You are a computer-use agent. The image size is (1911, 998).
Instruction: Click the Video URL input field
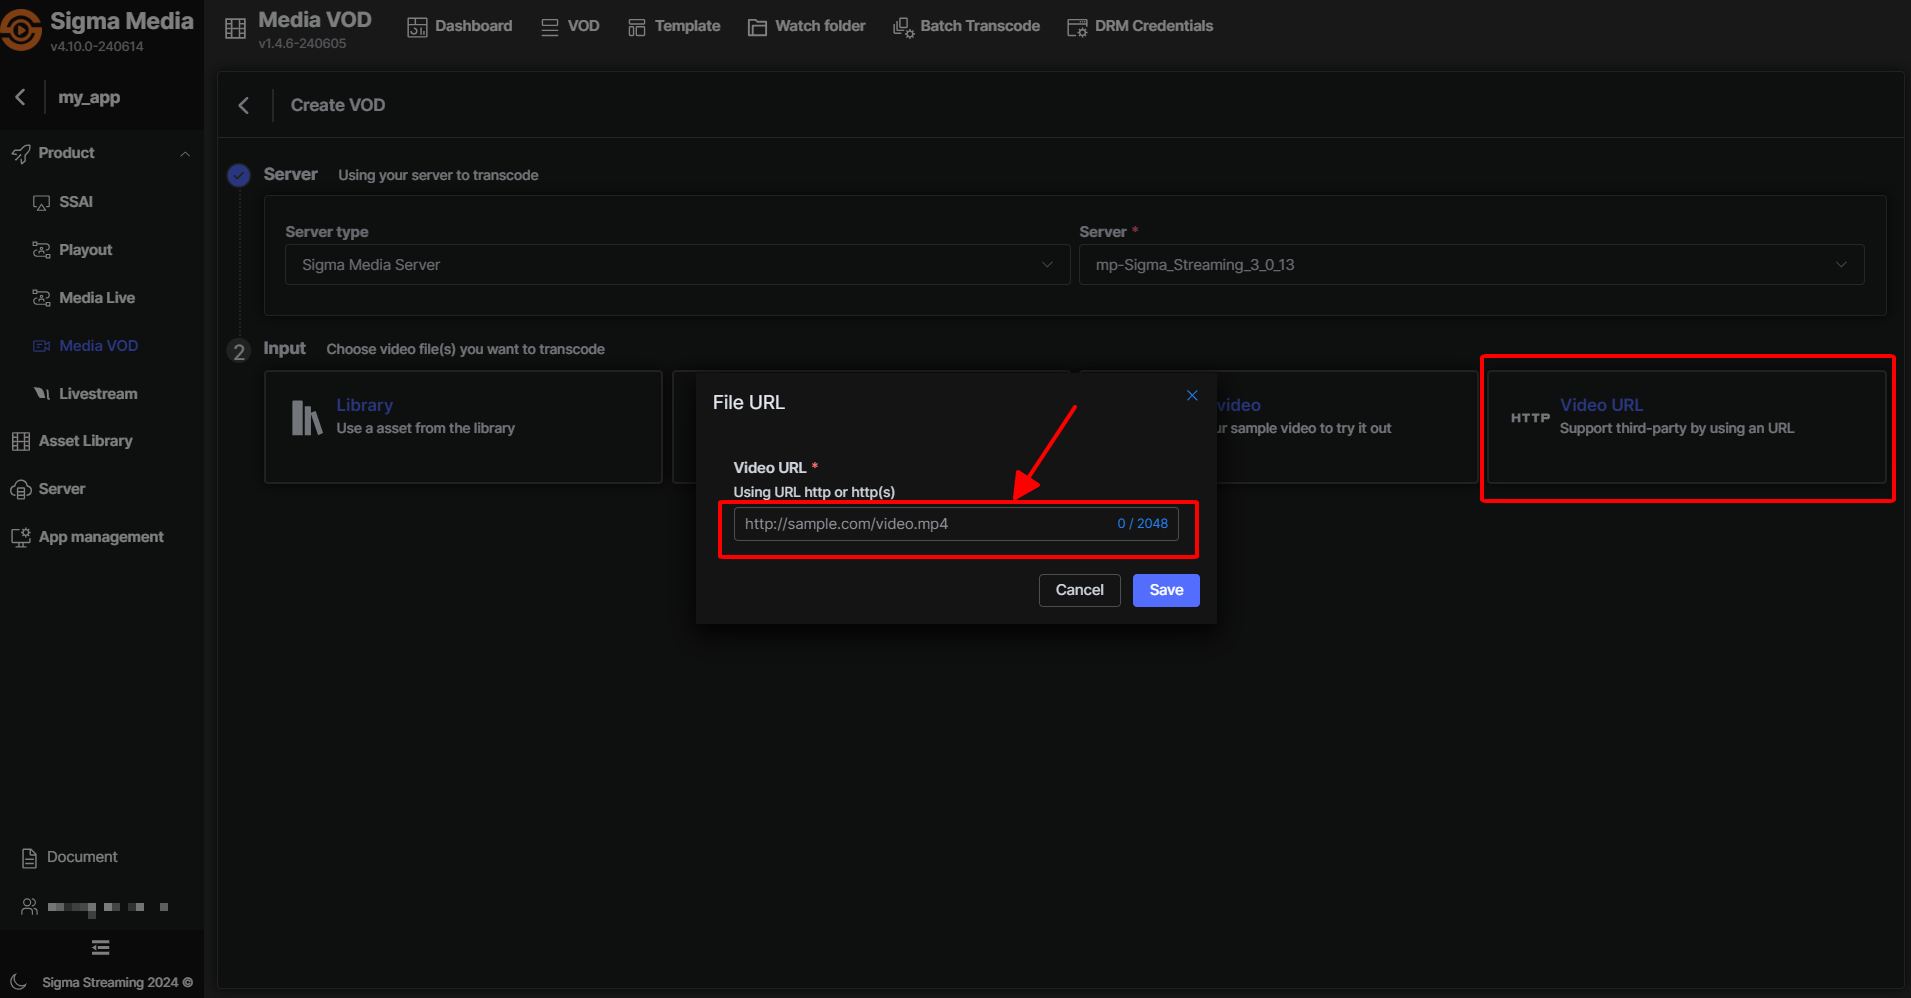[925, 524]
